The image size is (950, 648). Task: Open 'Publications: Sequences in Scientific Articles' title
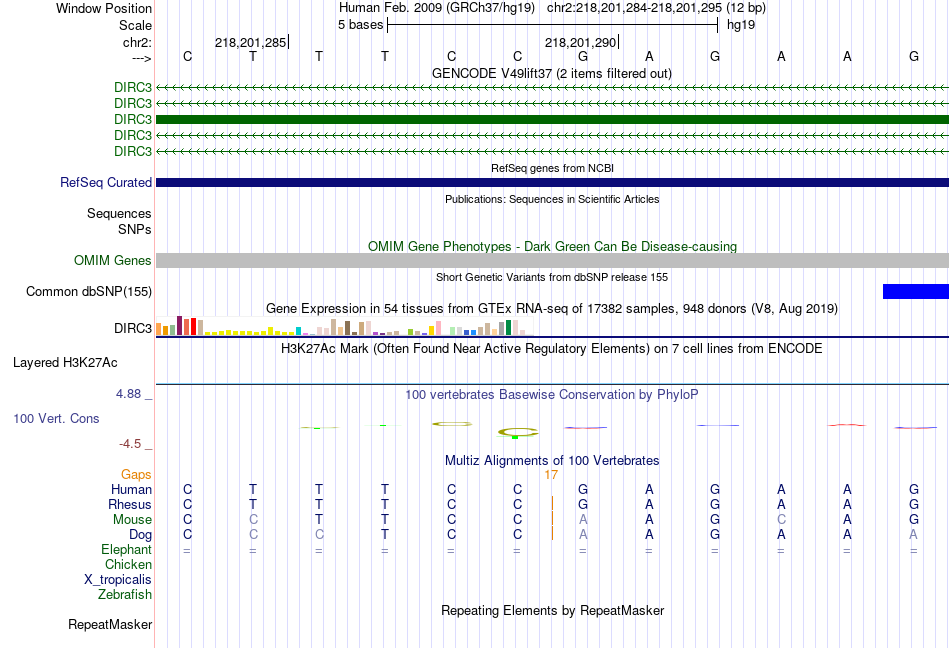(x=552, y=199)
